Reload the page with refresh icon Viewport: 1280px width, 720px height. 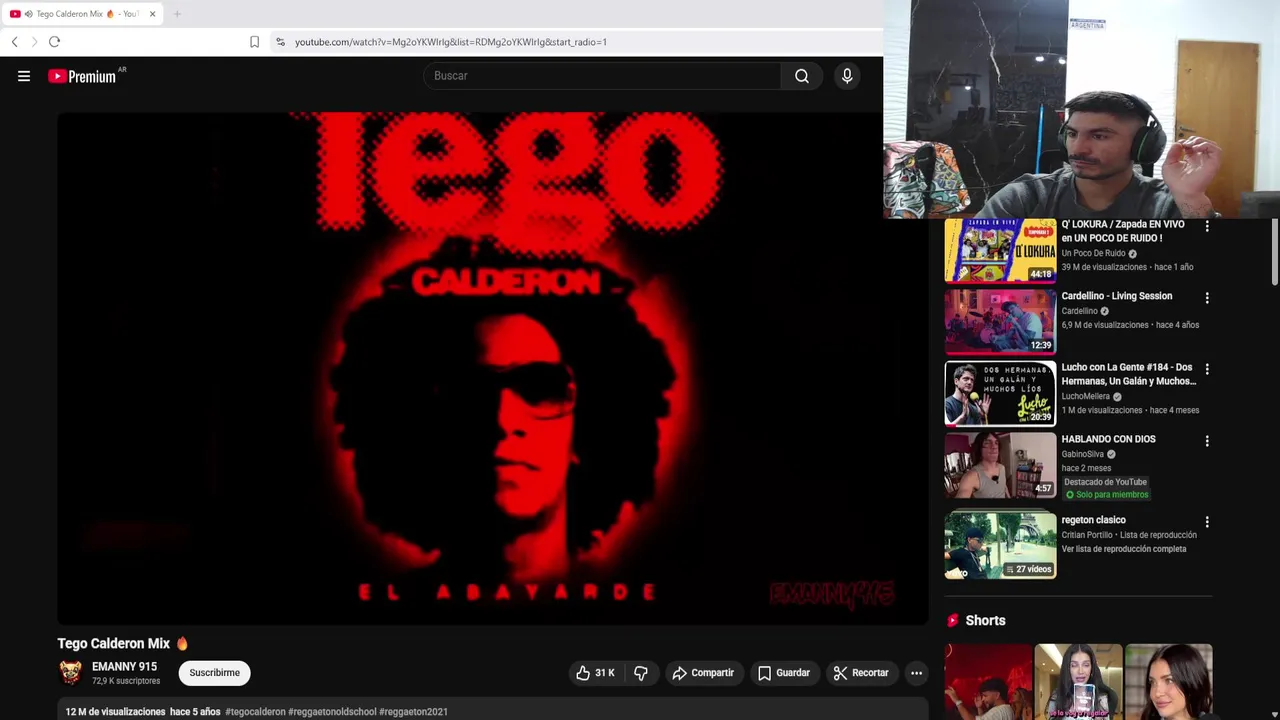[x=55, y=42]
